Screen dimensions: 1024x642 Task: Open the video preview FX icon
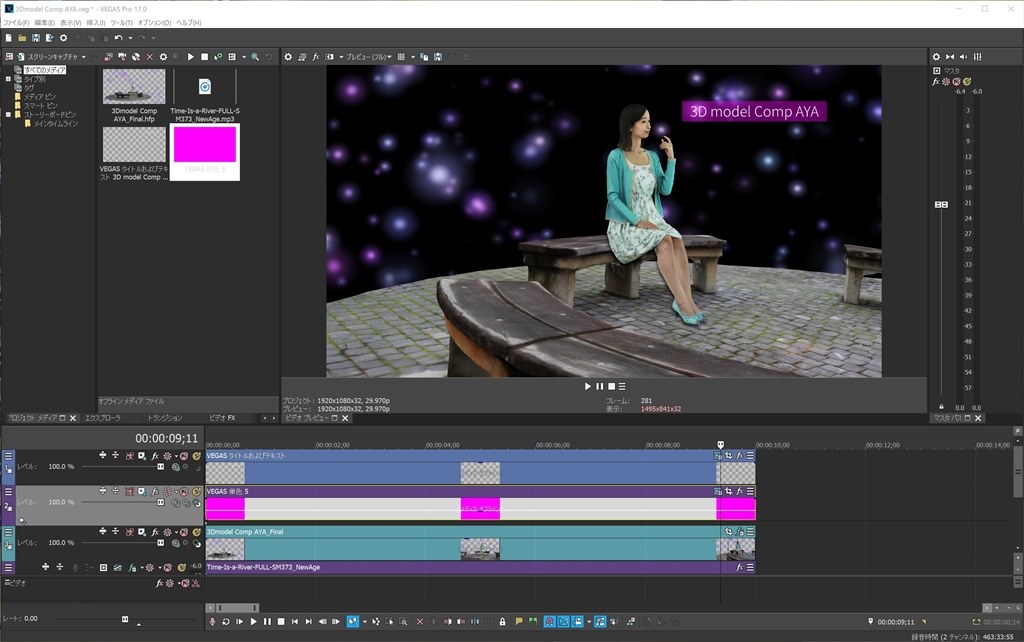coord(316,57)
